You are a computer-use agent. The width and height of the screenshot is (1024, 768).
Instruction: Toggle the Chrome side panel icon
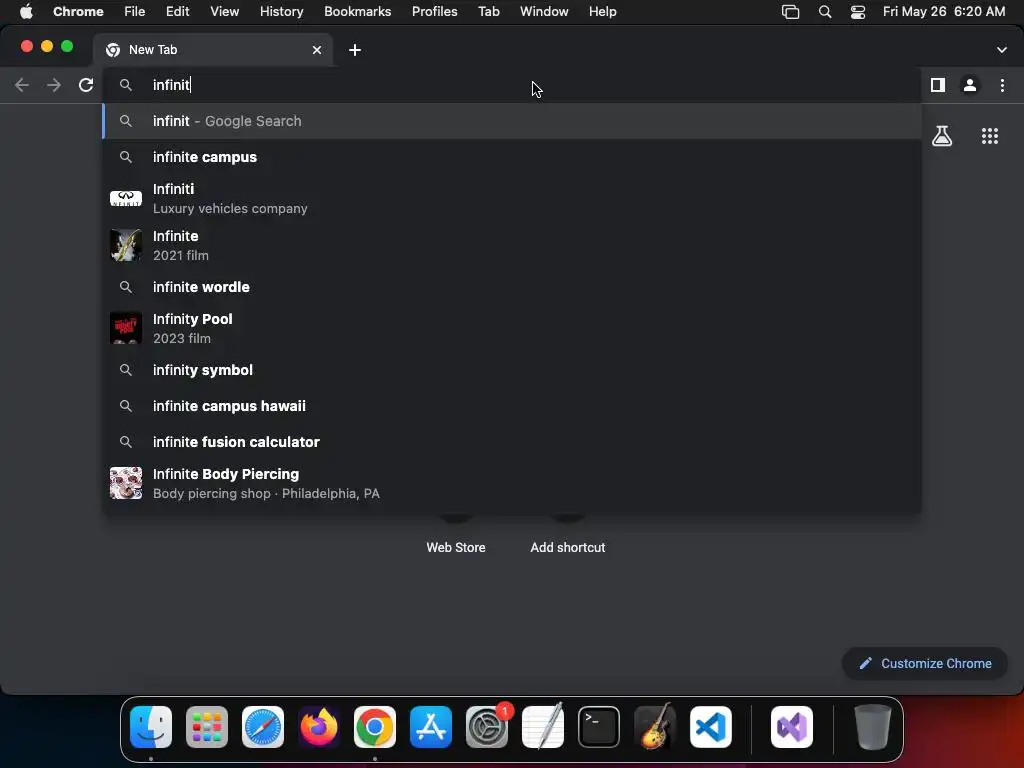[x=938, y=85]
